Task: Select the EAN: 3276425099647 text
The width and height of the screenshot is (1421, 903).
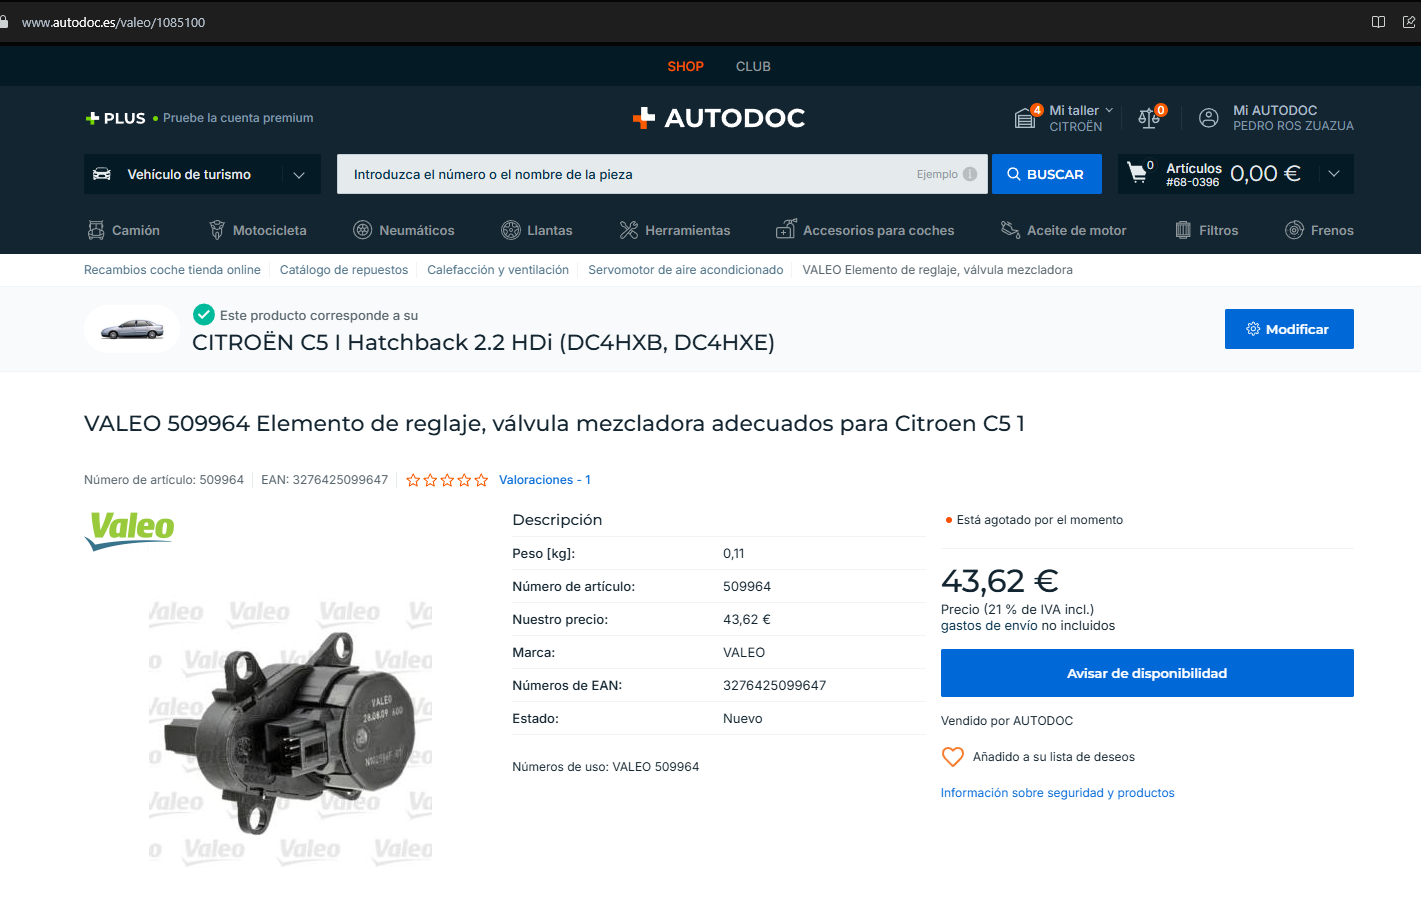Action: coord(325,480)
